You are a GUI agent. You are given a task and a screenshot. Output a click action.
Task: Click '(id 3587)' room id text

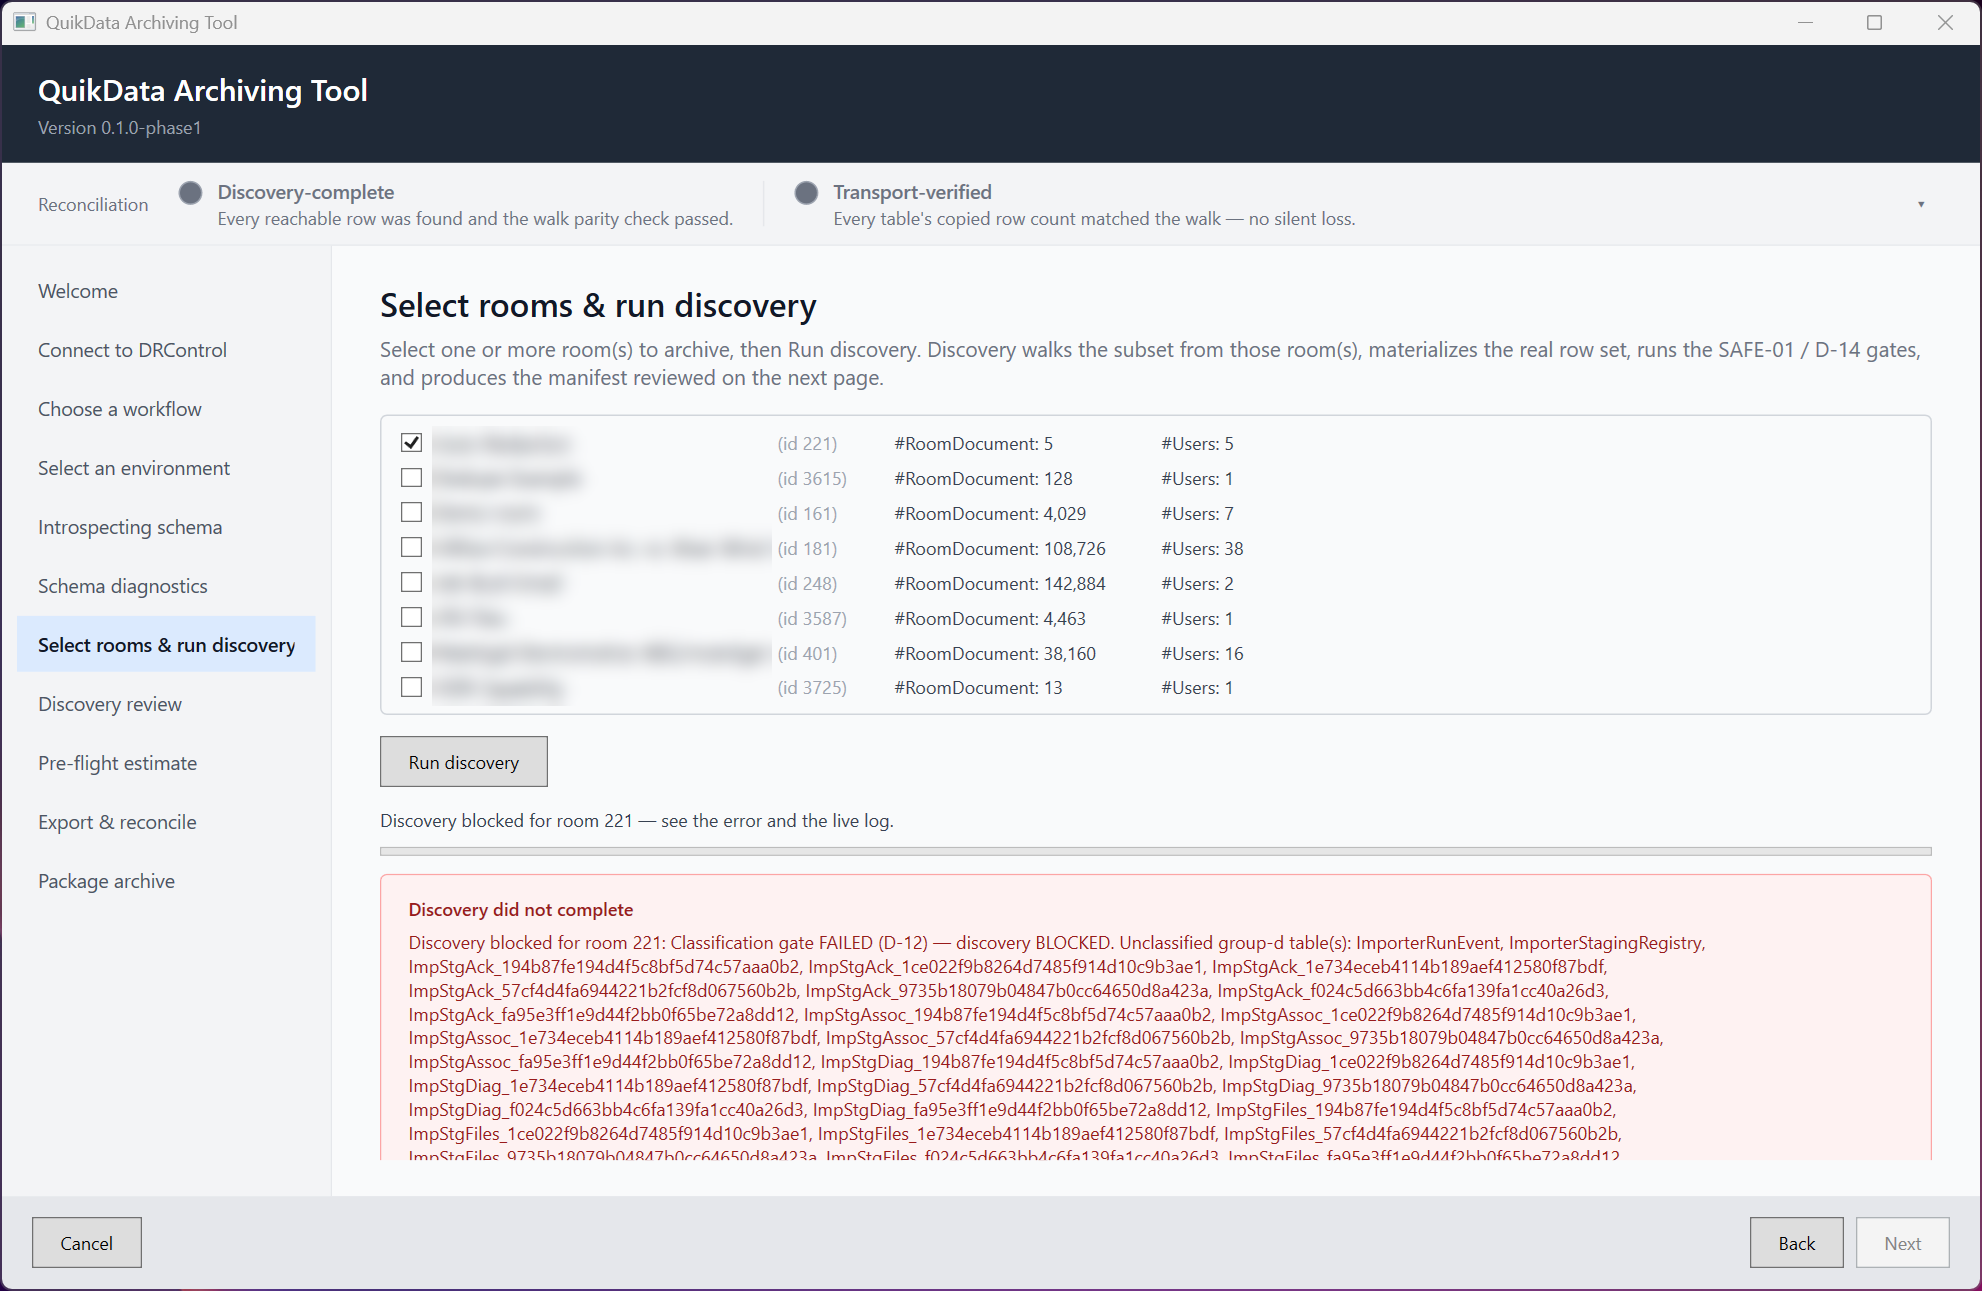click(812, 619)
